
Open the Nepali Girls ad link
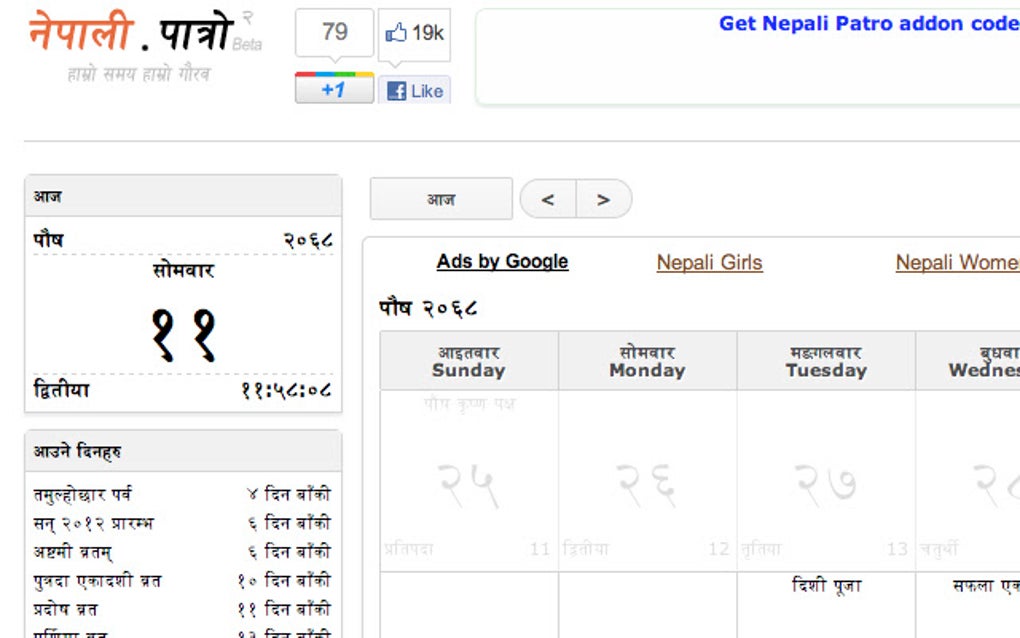click(709, 262)
